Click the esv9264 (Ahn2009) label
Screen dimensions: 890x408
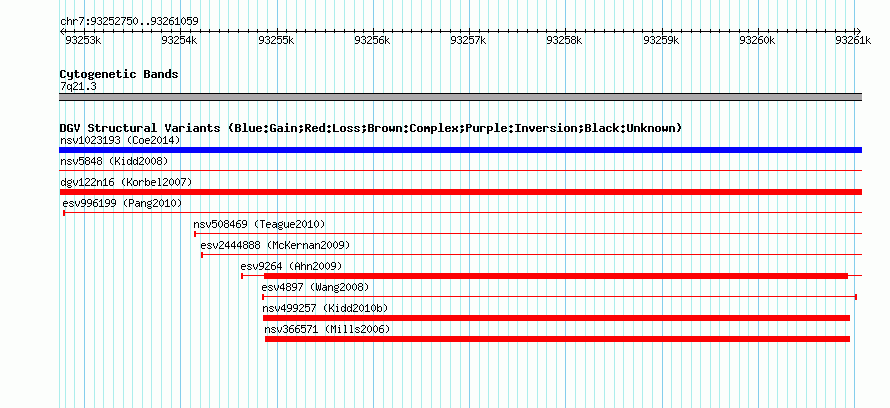tap(291, 266)
